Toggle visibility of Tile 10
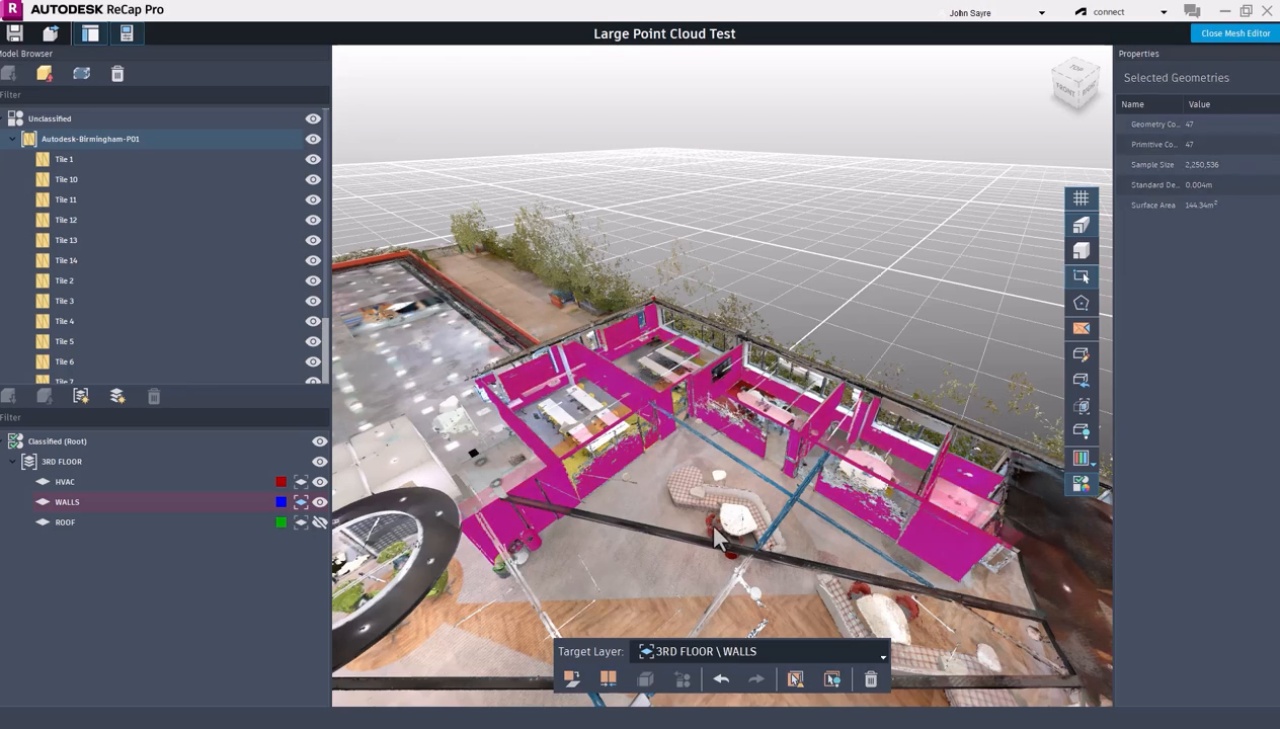Viewport: 1280px width, 729px height. [x=313, y=180]
